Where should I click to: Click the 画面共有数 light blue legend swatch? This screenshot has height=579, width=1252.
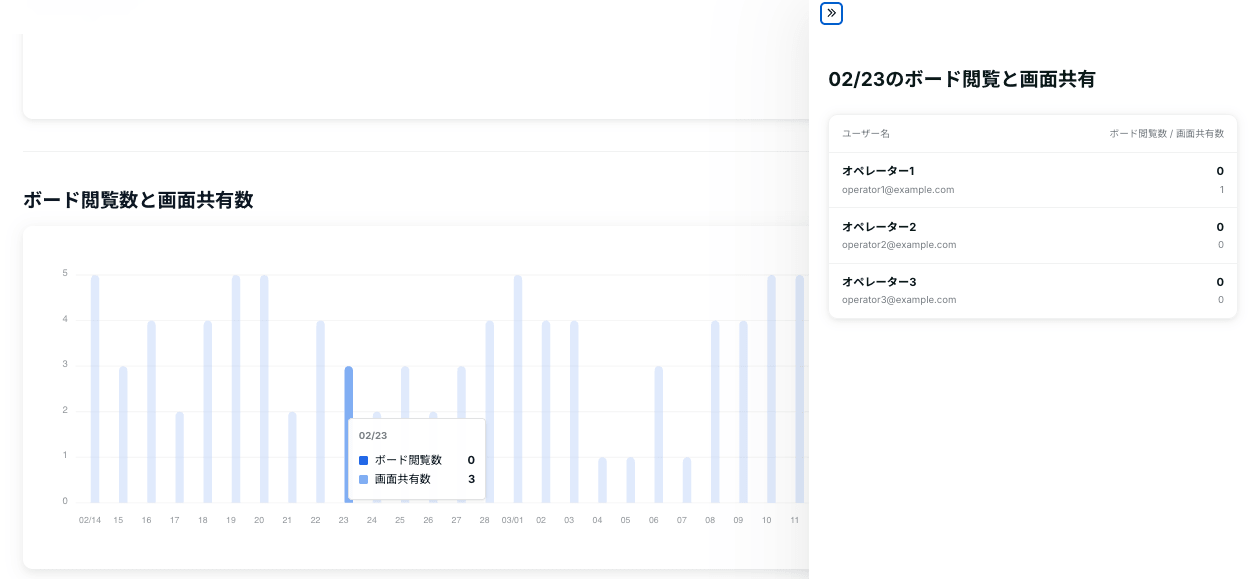[x=364, y=479]
